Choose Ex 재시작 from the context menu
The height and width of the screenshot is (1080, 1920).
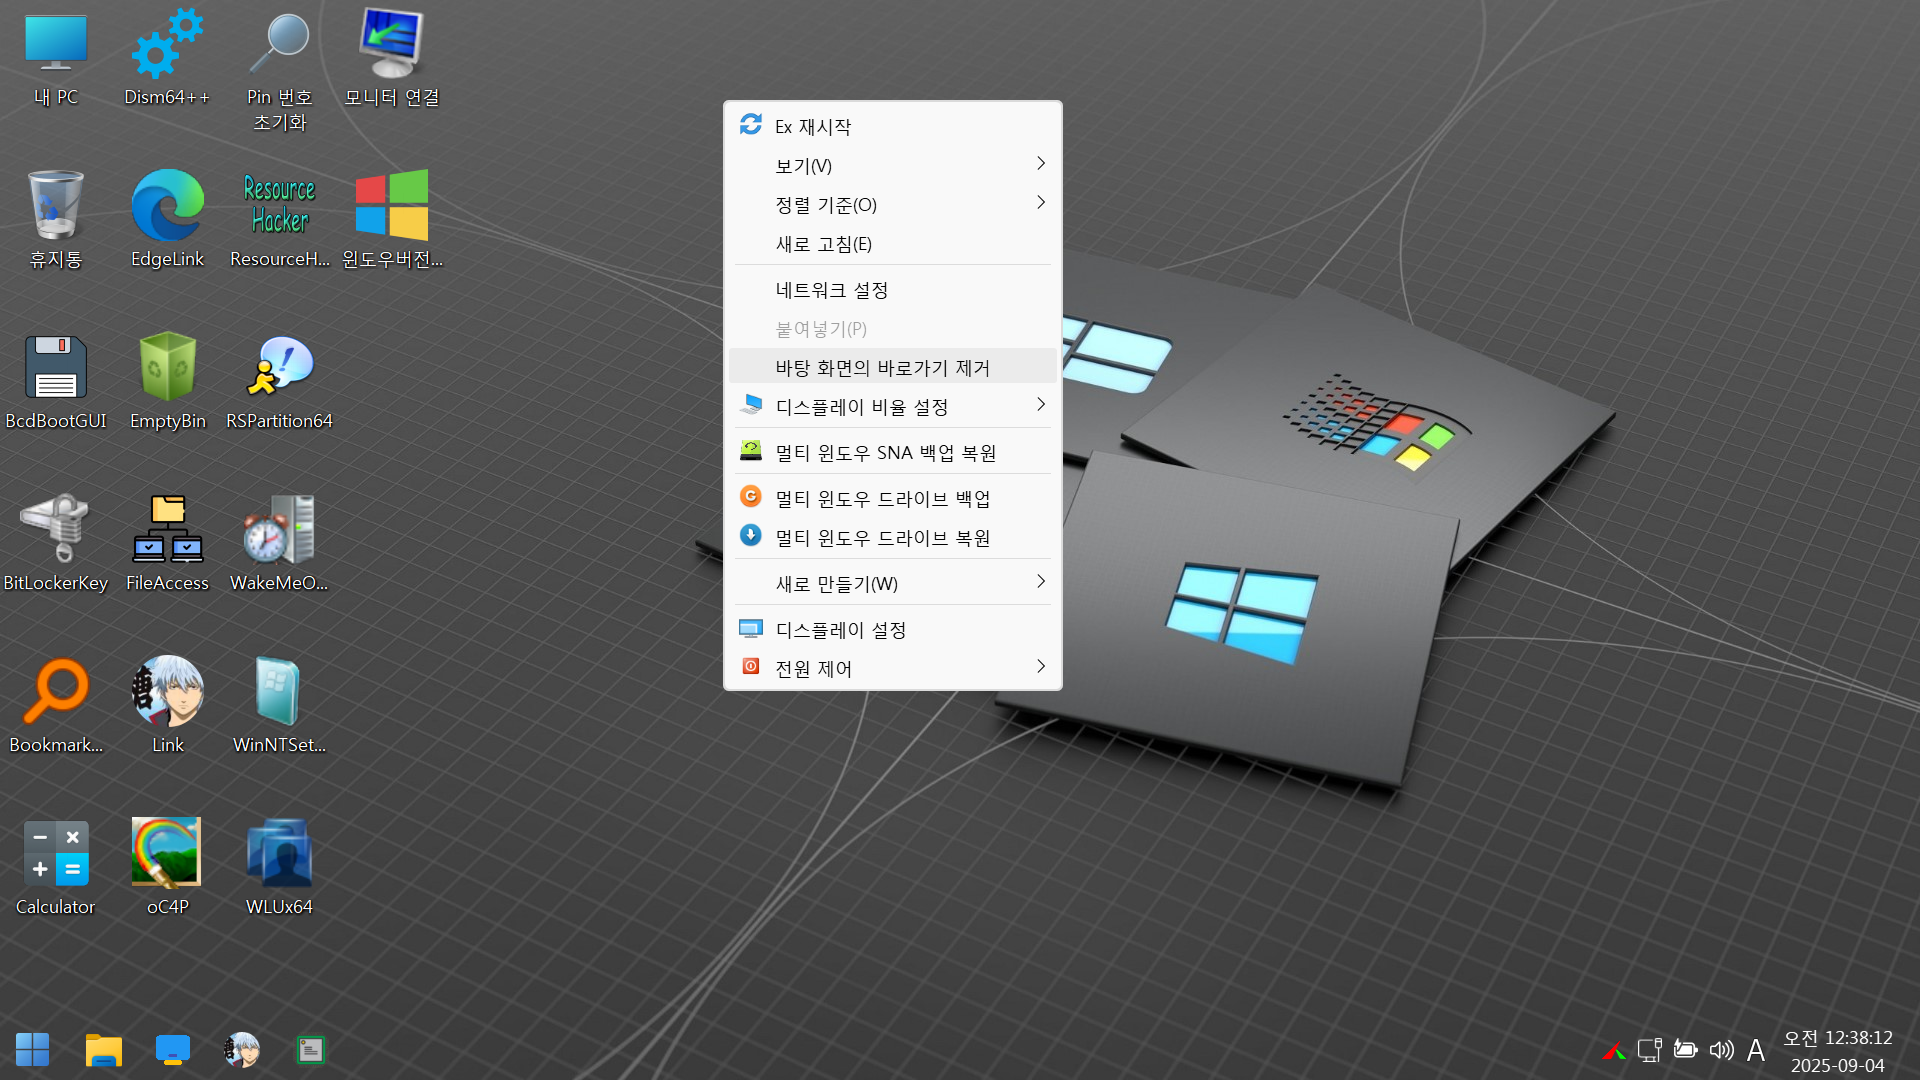[x=813, y=127]
